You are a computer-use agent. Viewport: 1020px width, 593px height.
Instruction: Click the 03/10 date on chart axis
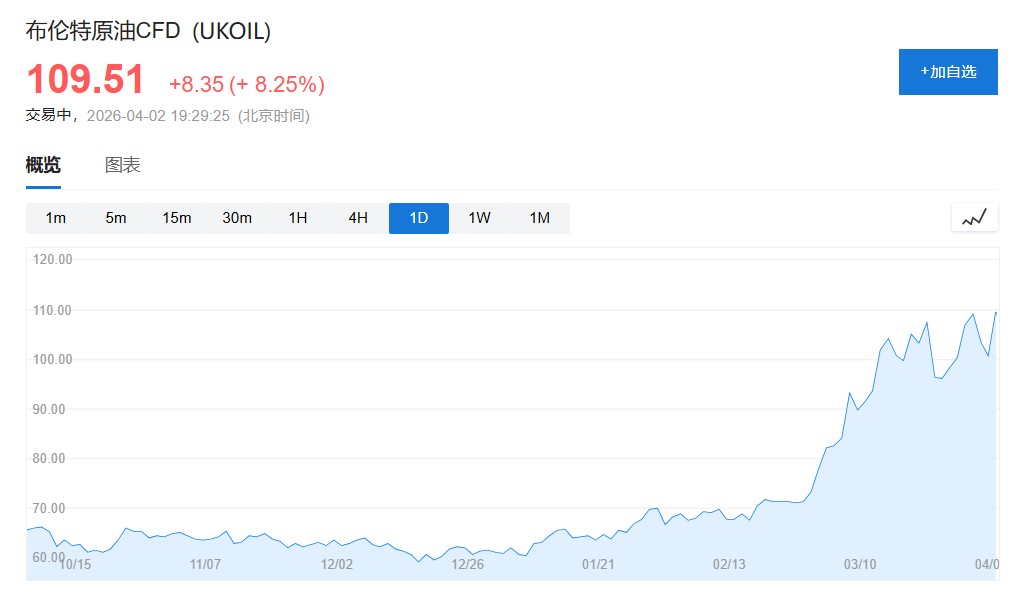[x=860, y=565]
